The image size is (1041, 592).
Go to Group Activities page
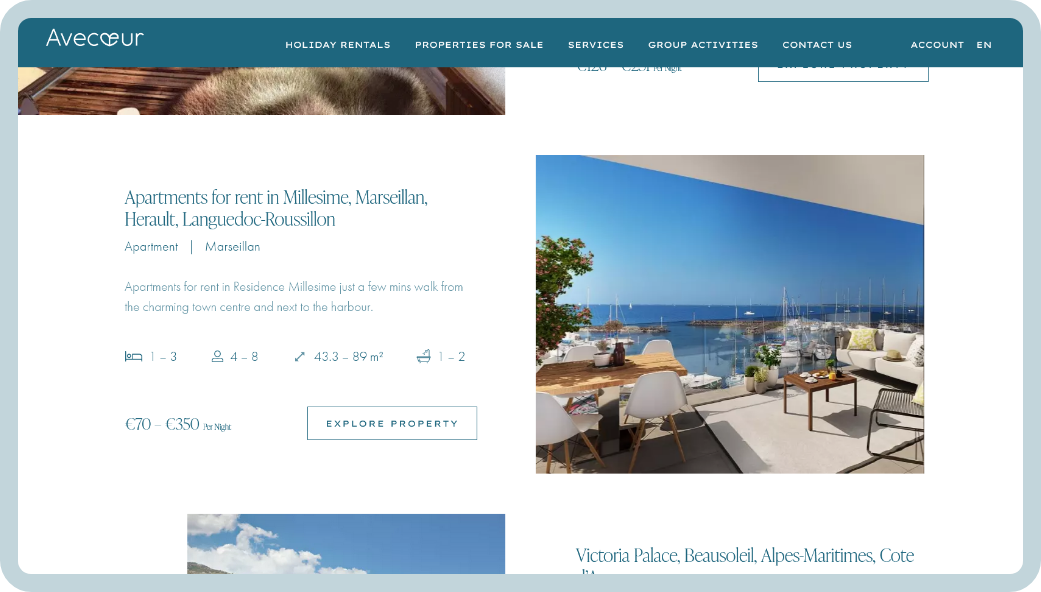703,45
